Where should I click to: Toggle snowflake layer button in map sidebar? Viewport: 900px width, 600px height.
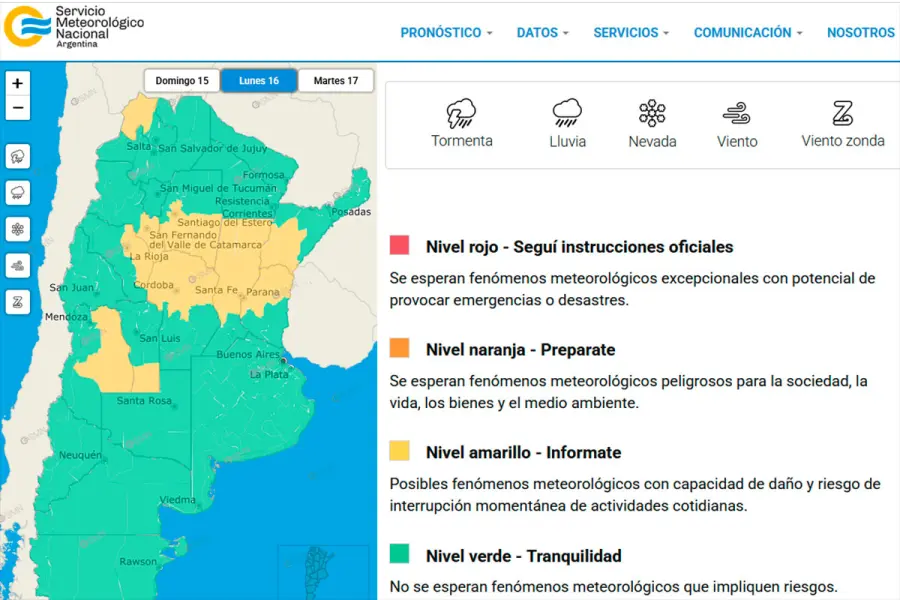coord(18,229)
